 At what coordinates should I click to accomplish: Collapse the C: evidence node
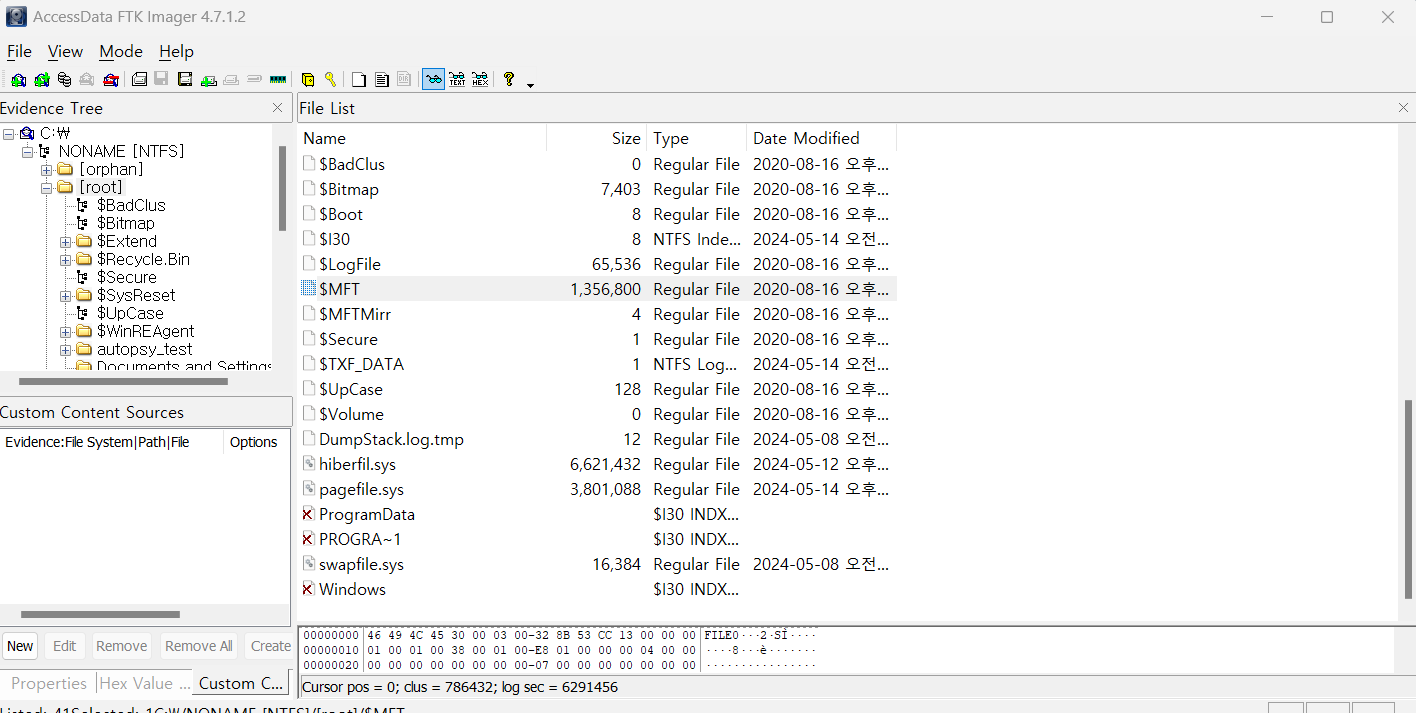click(8, 133)
